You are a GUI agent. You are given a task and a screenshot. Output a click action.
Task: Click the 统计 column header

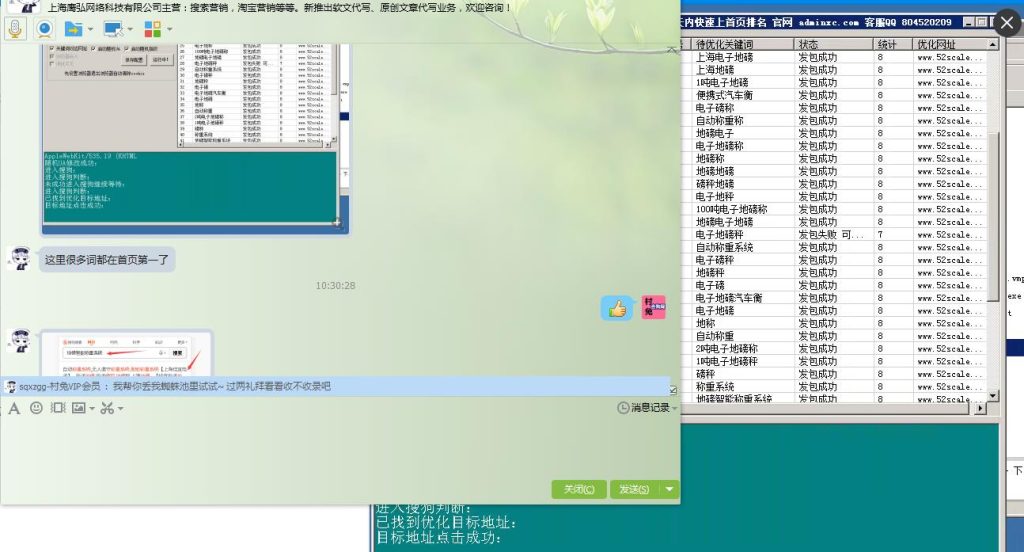[x=893, y=44]
